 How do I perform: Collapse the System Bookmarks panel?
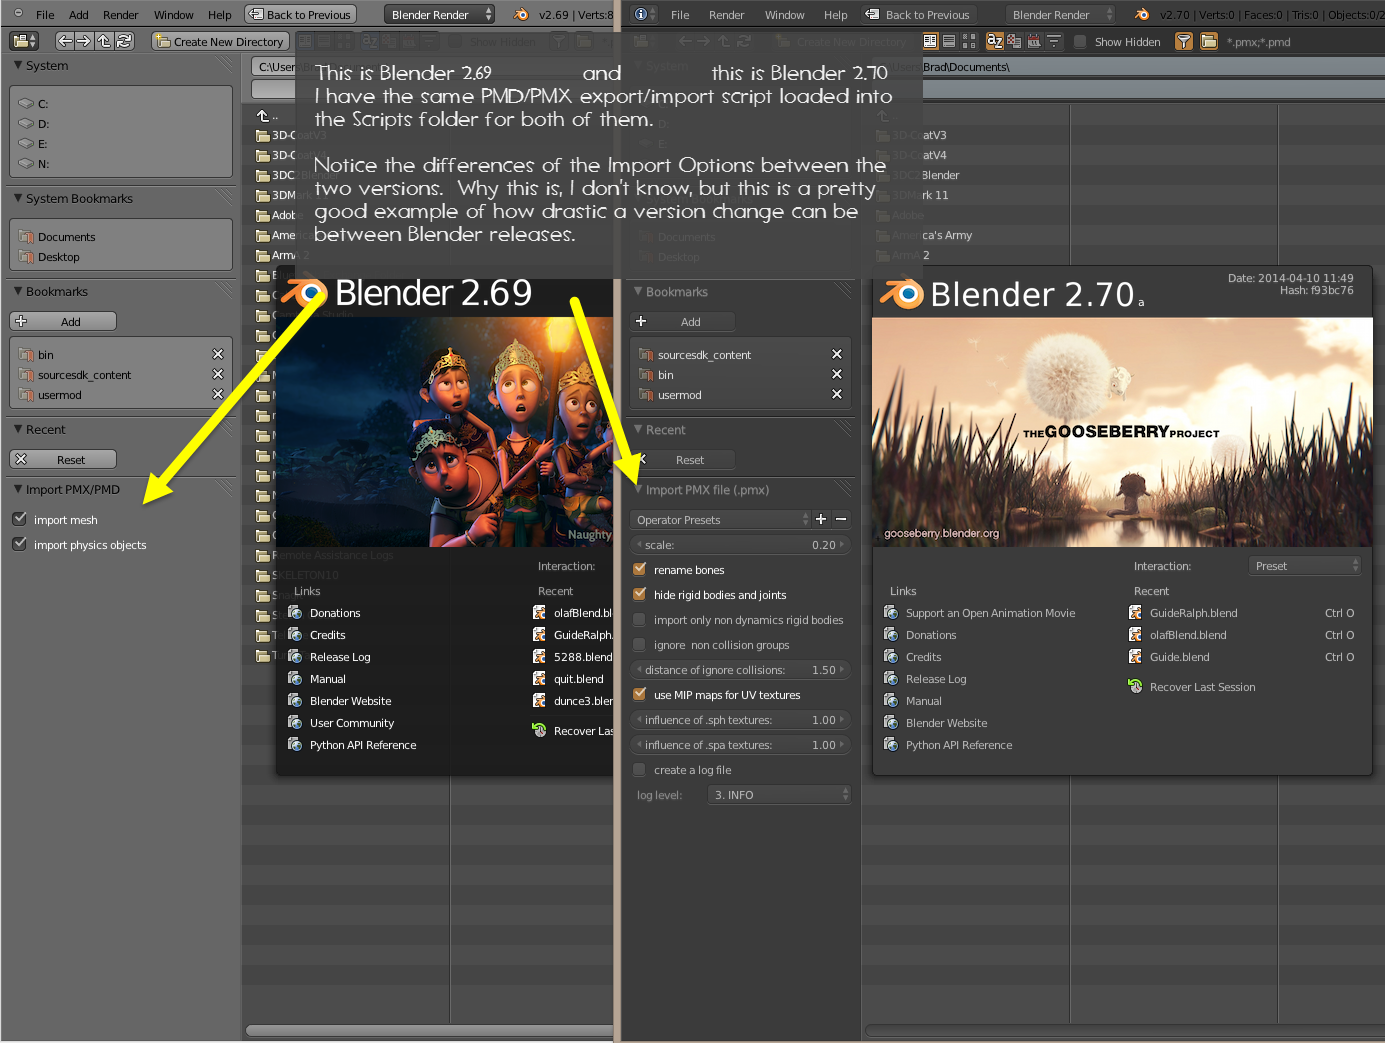click(18, 198)
